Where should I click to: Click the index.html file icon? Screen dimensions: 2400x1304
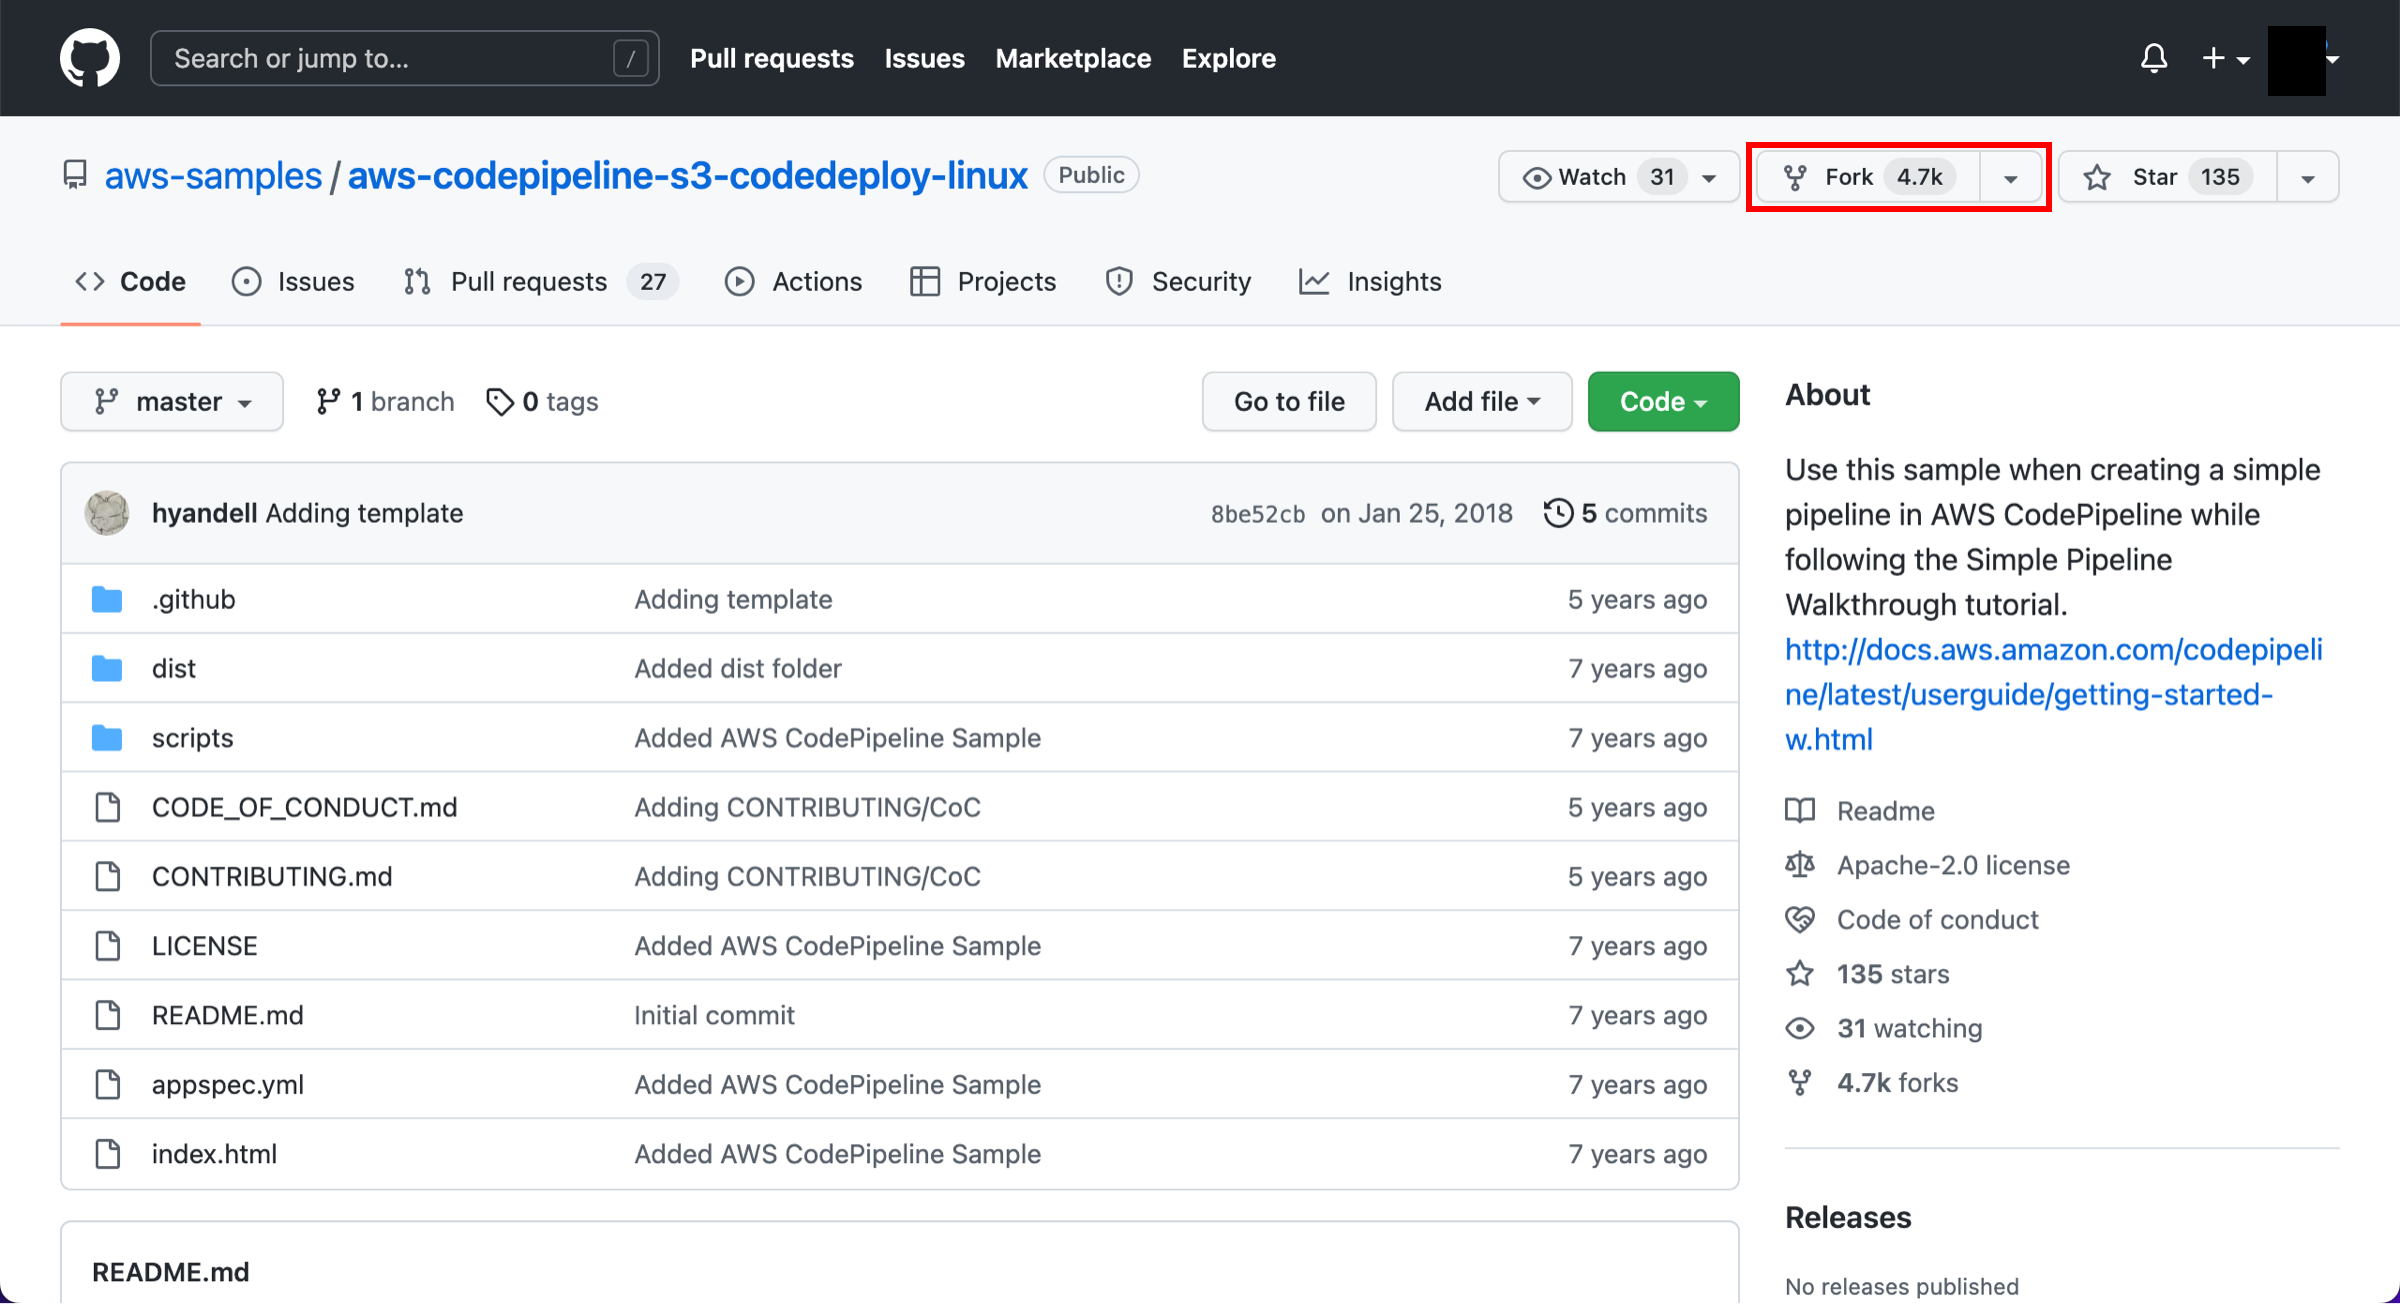pos(107,1154)
